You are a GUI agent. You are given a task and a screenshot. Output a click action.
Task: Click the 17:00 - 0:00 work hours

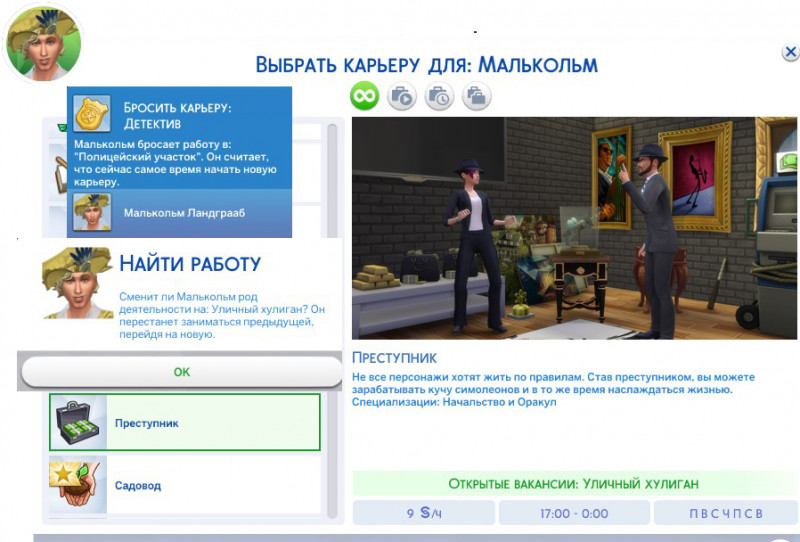pyautogui.click(x=574, y=513)
